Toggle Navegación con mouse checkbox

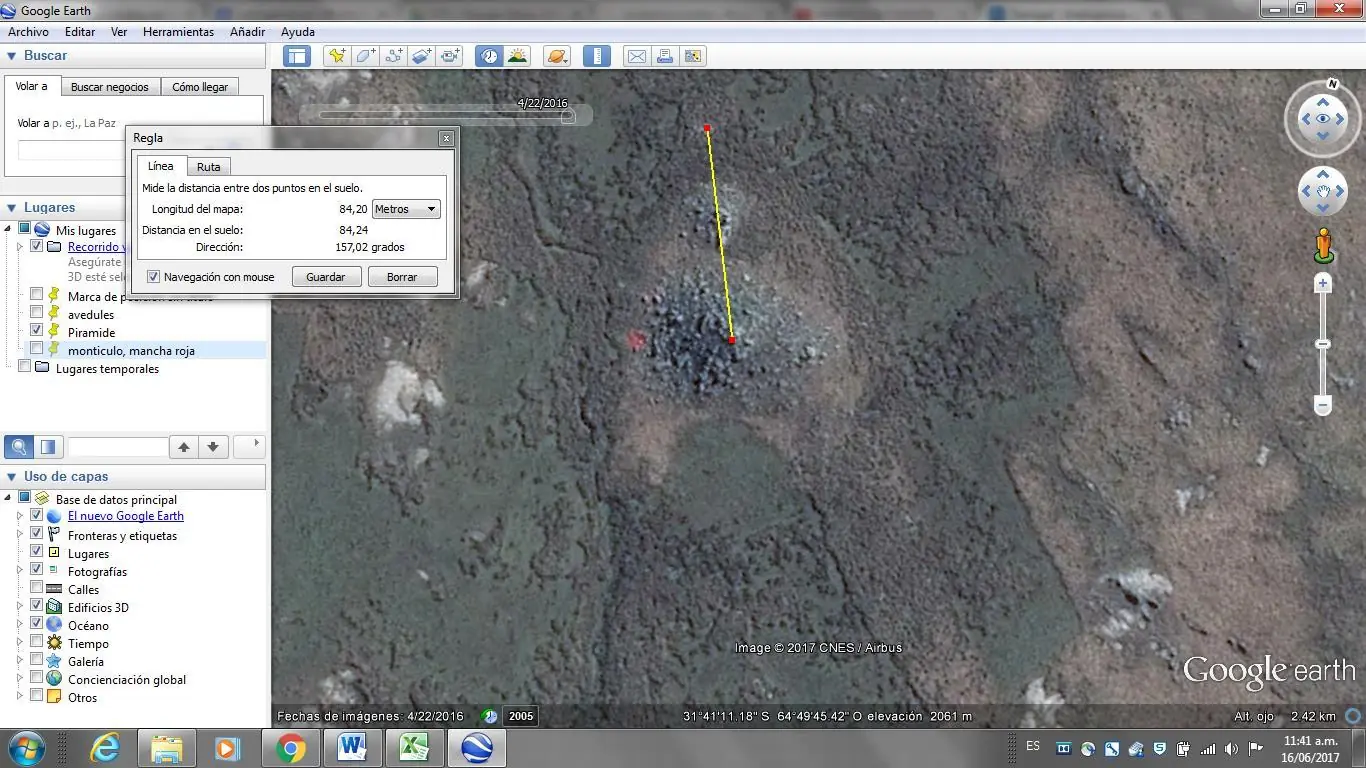tap(154, 277)
